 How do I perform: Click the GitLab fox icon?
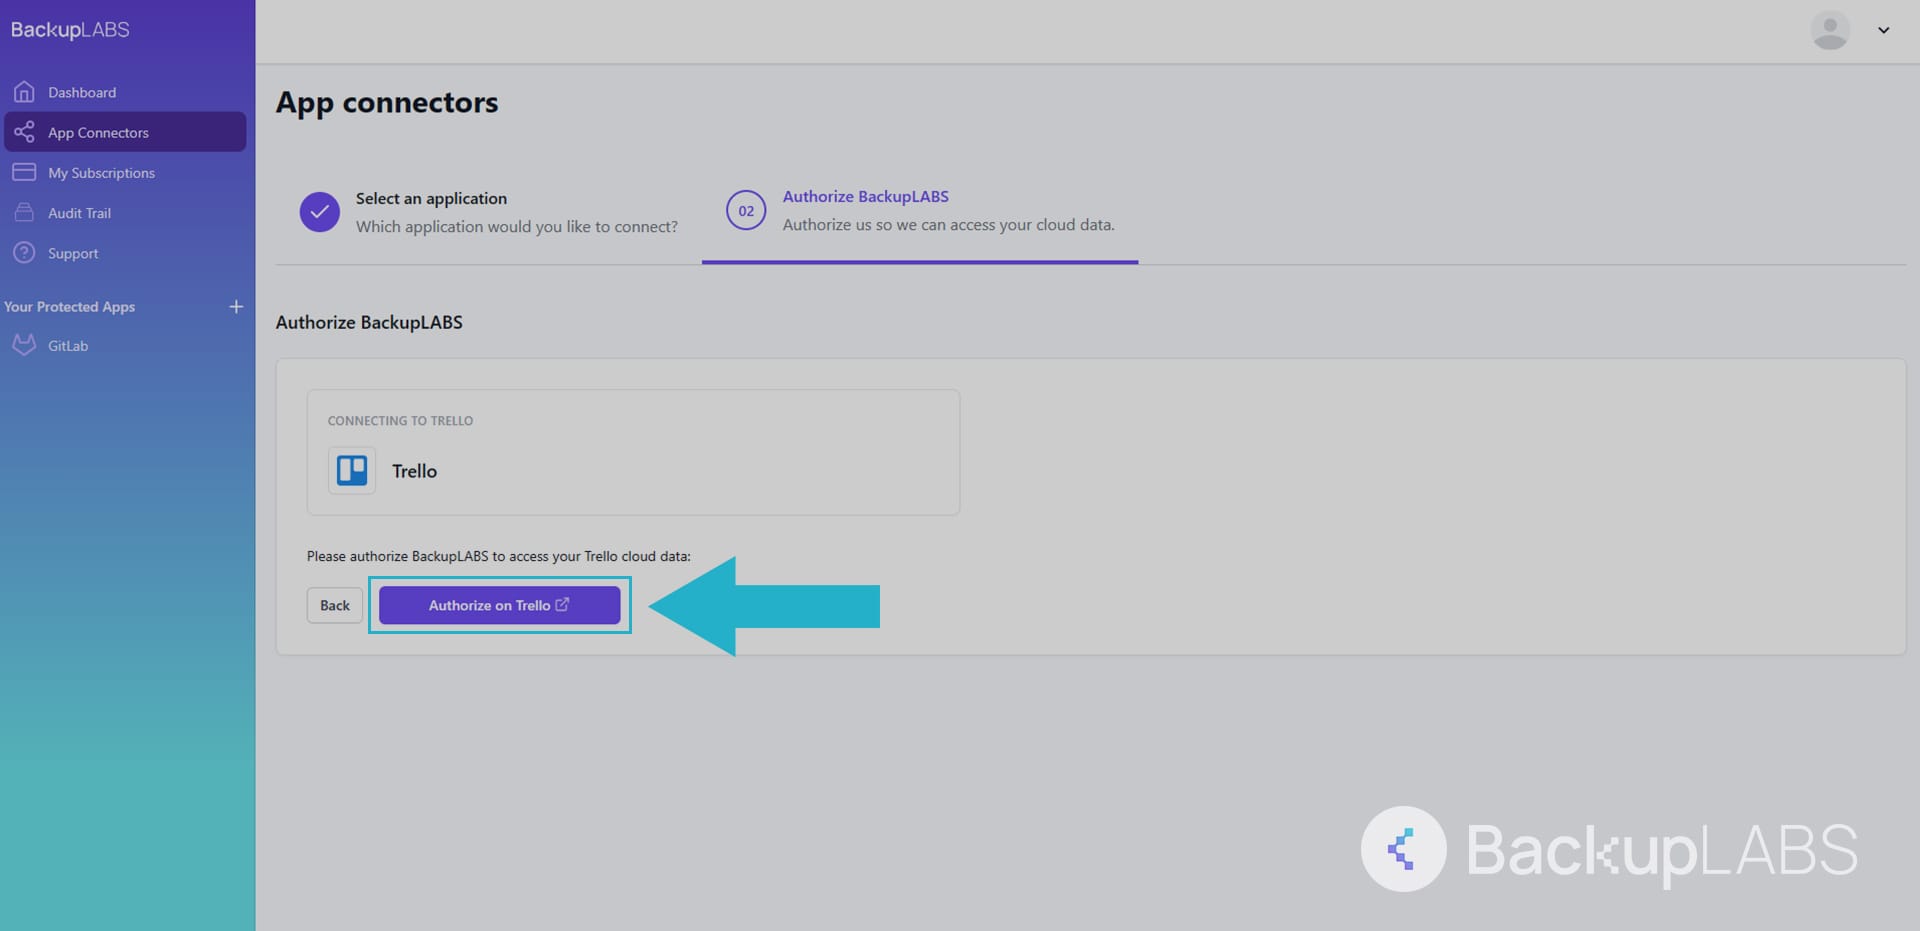[x=24, y=345]
